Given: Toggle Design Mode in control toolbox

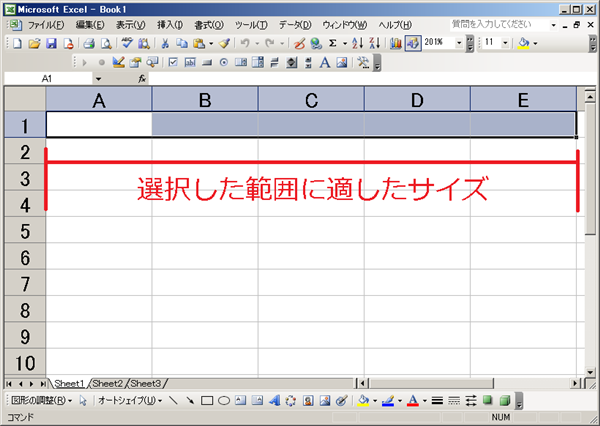Looking at the screenshot, I should 118,62.
